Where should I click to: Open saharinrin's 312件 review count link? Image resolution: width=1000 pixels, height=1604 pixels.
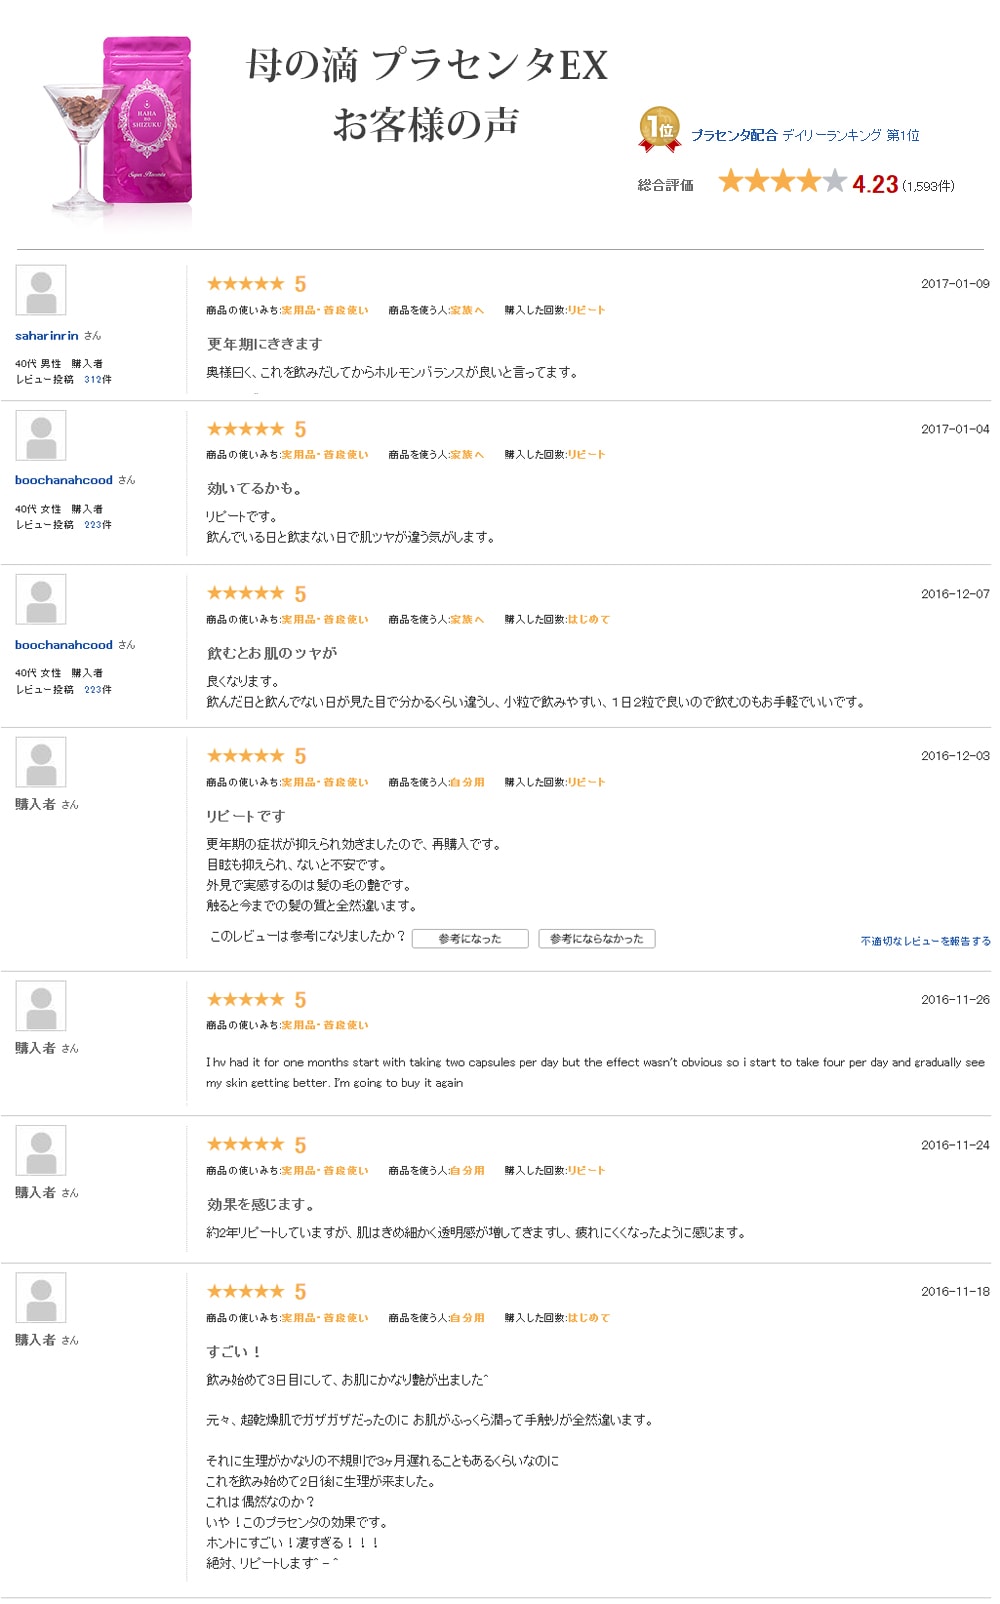[98, 380]
